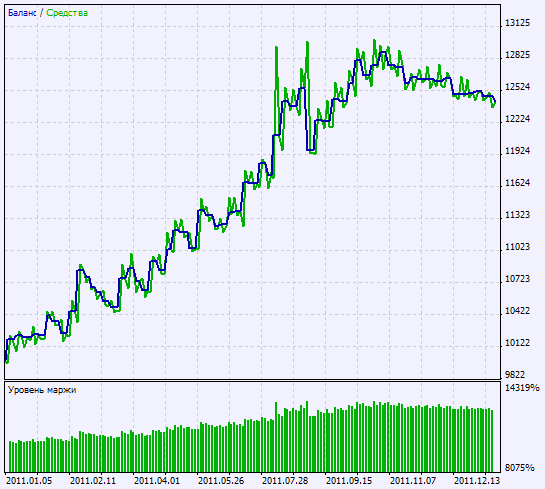The image size is (545, 489).
Task: Click the 11924 price axis value
Action: coord(518,151)
